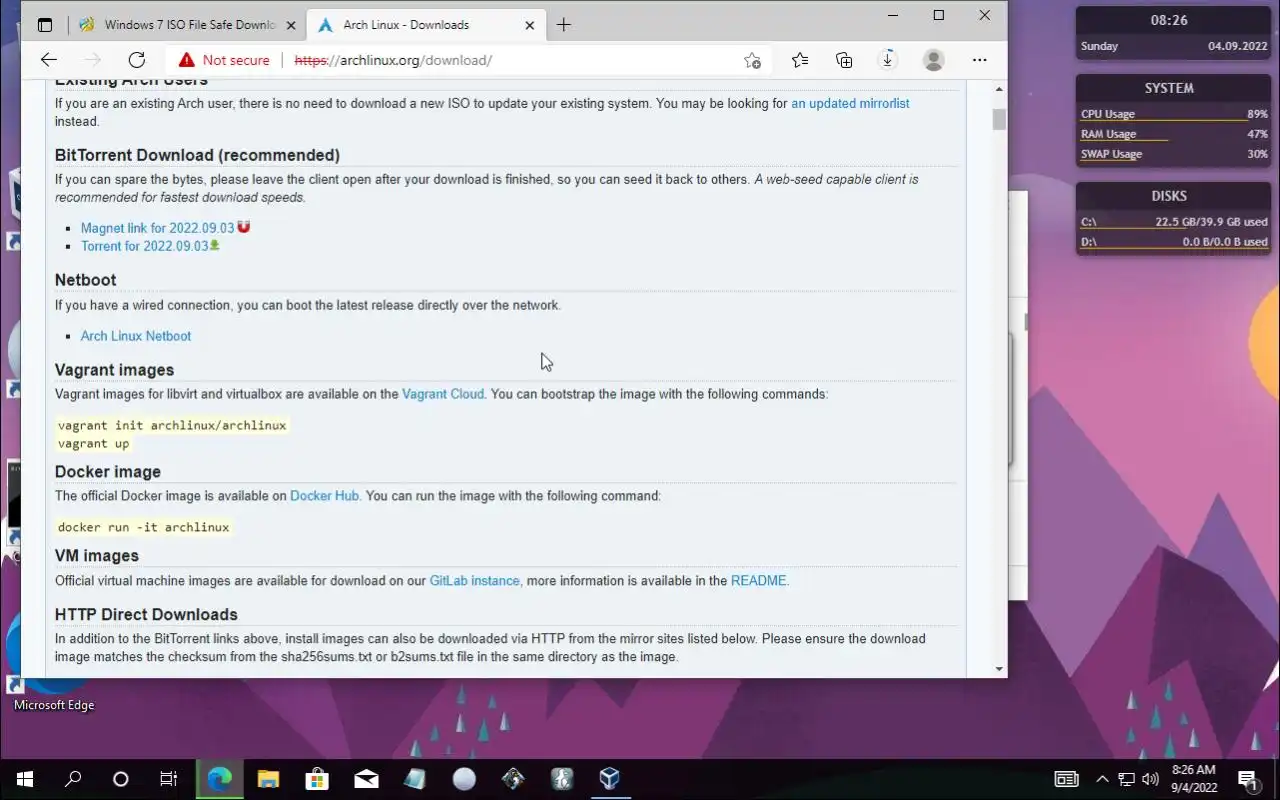This screenshot has width=1280, height=800.
Task: Click the 'docker run -it archlinux' command
Action: 143,527
